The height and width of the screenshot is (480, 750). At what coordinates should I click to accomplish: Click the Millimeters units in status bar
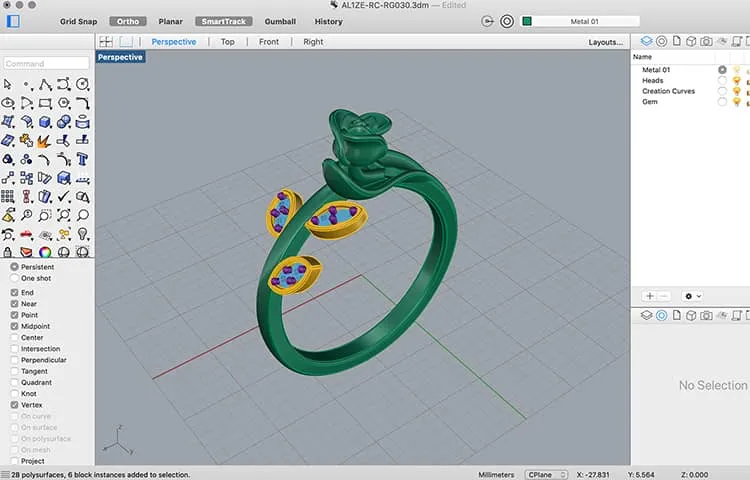pos(496,475)
